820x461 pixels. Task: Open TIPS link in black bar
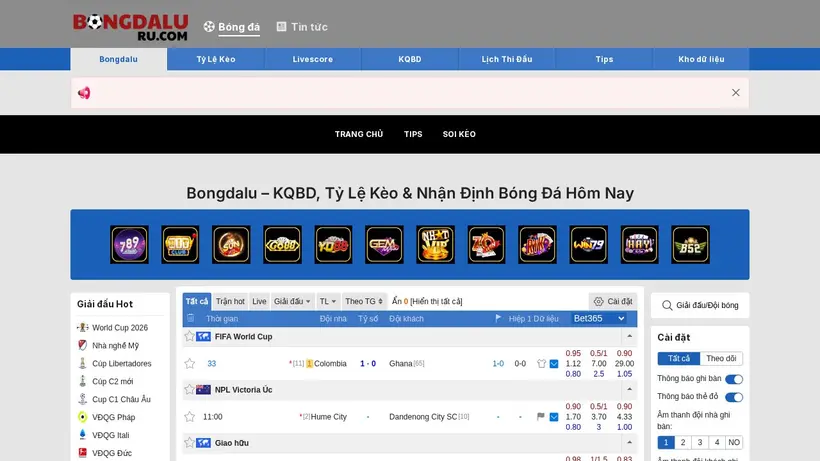(413, 134)
